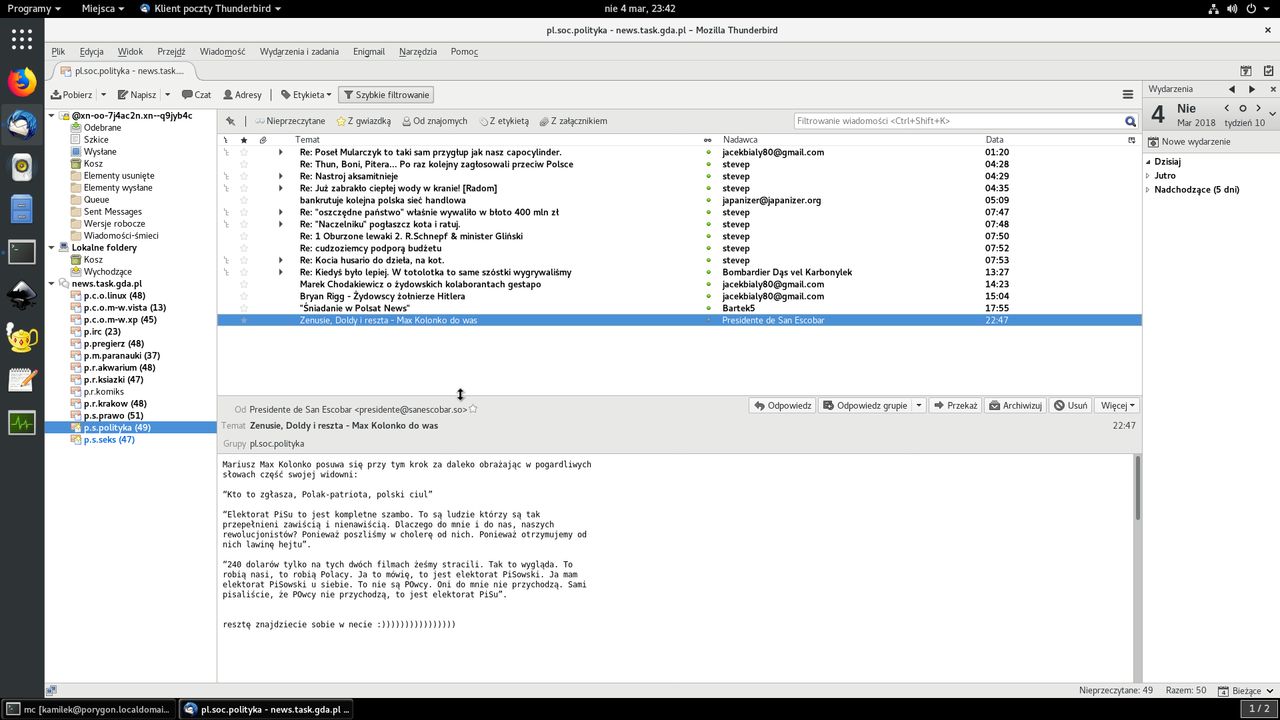This screenshot has height=720, width=1280.
Task: Click Napisz to compose a message
Action: [x=137, y=95]
